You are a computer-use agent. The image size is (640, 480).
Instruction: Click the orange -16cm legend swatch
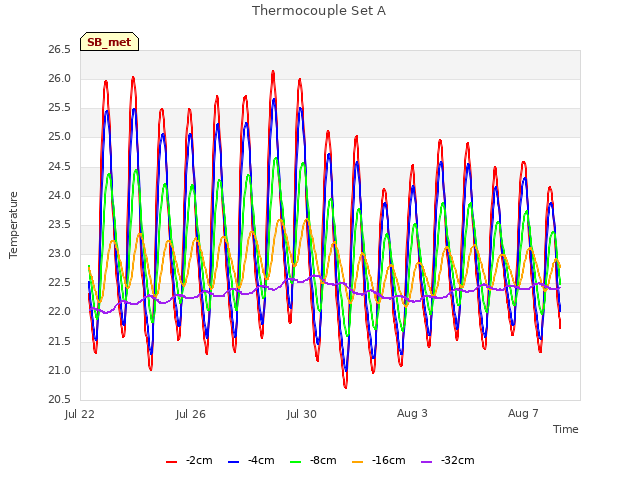tap(358, 462)
